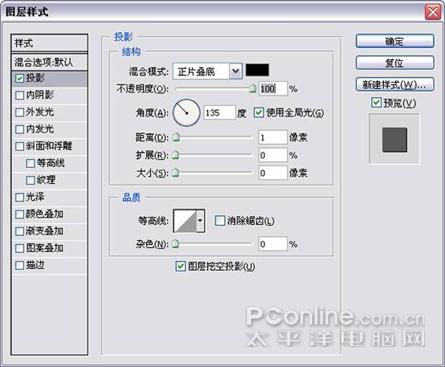
Task: Select the 样式 styles list header
Action: (x=49, y=43)
